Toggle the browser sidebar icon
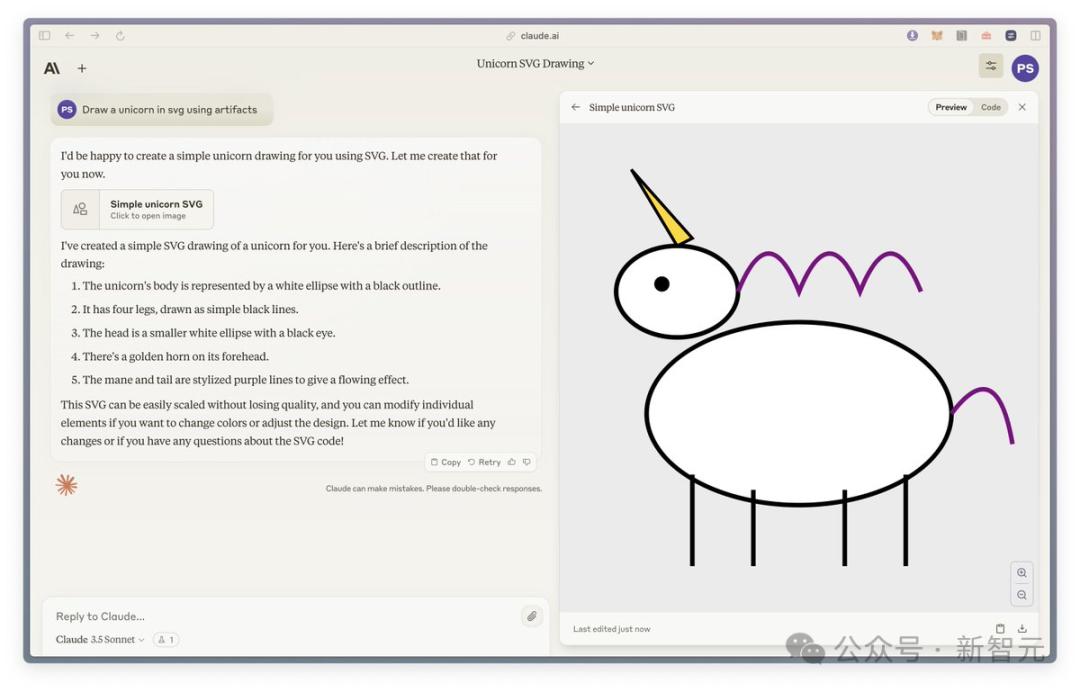Image resolution: width=1080 pixels, height=692 pixels. pyautogui.click(x=45, y=35)
